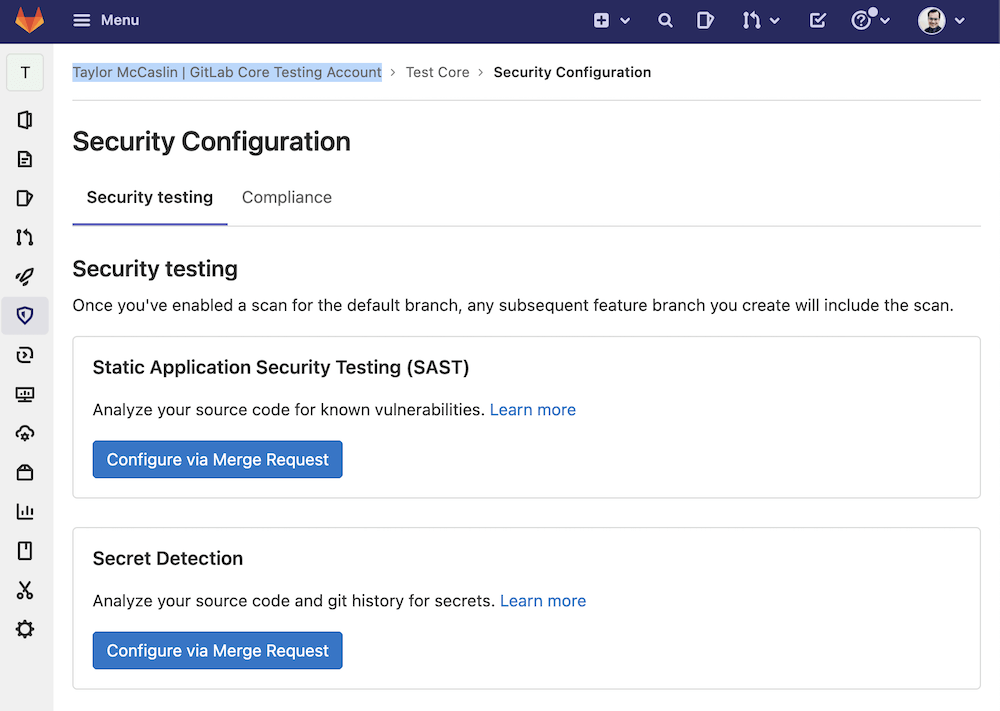Switch to the Compliance tab

(287, 197)
